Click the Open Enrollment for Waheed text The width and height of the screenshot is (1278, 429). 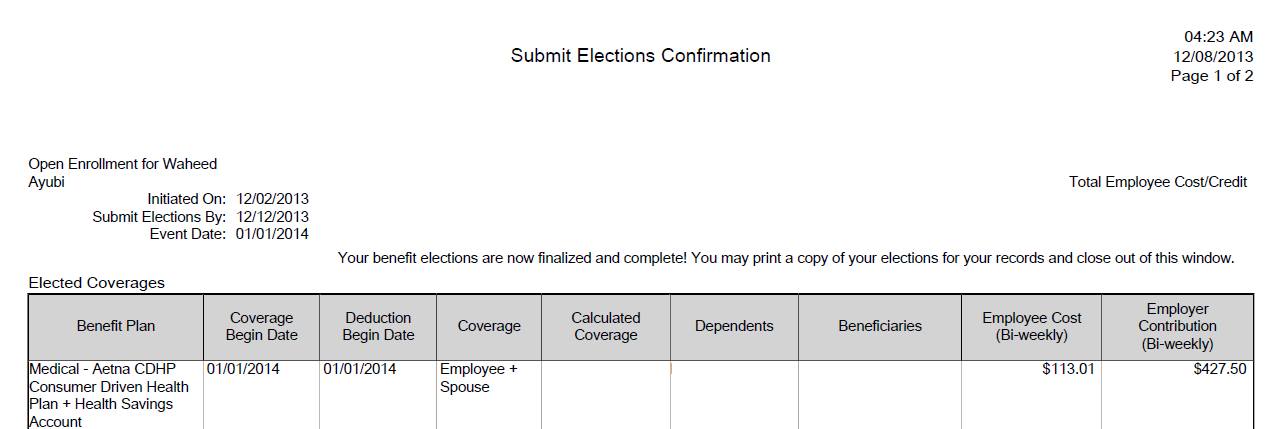(x=122, y=164)
